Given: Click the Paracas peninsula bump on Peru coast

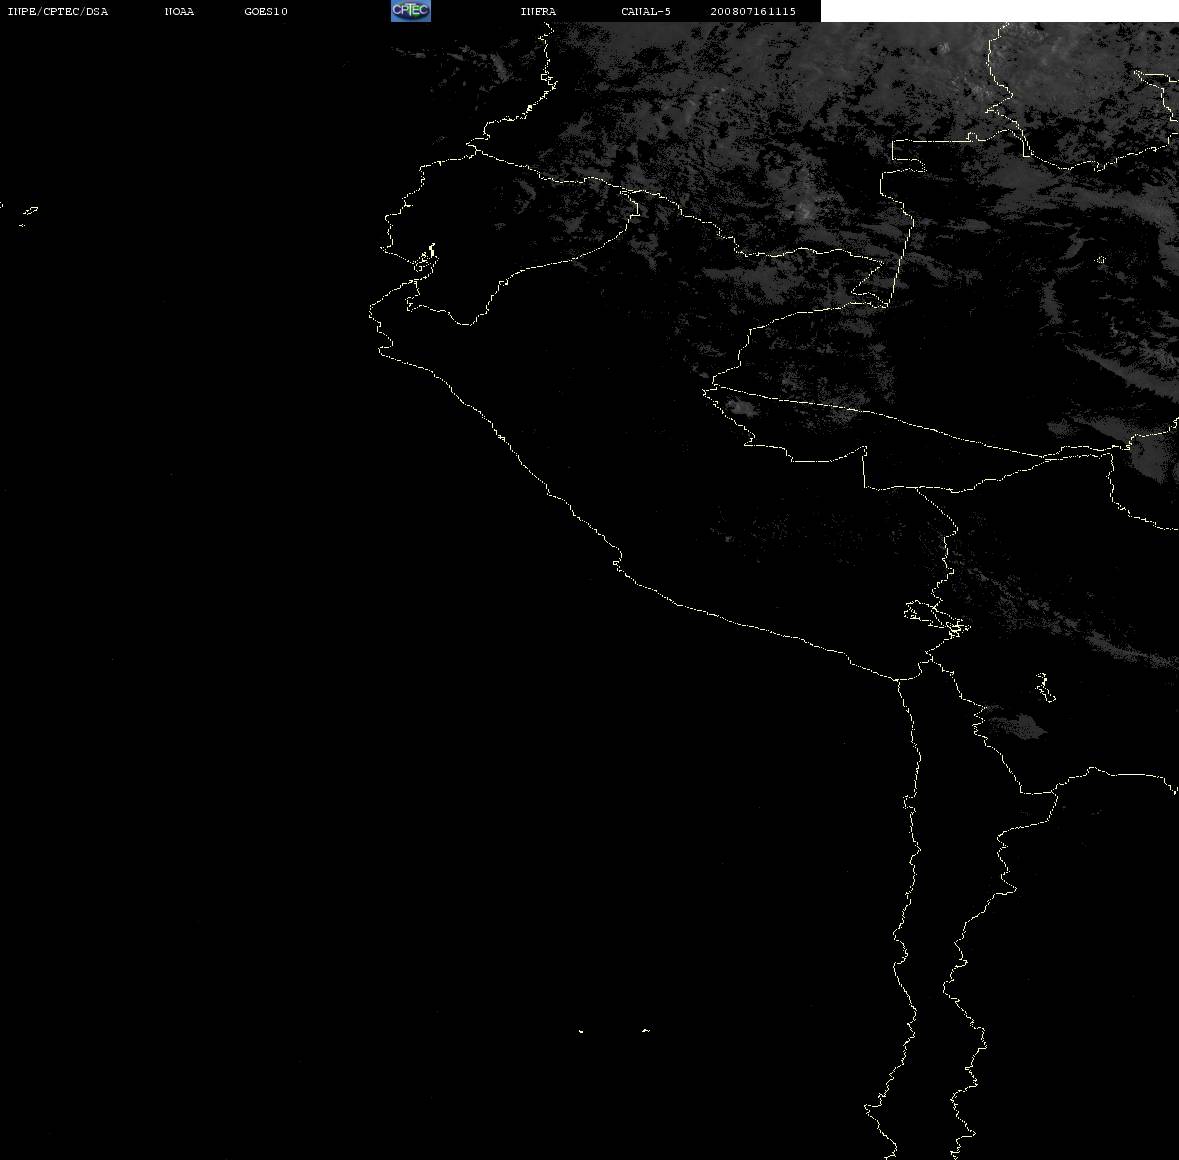Looking at the screenshot, I should pyautogui.click(x=617, y=560).
